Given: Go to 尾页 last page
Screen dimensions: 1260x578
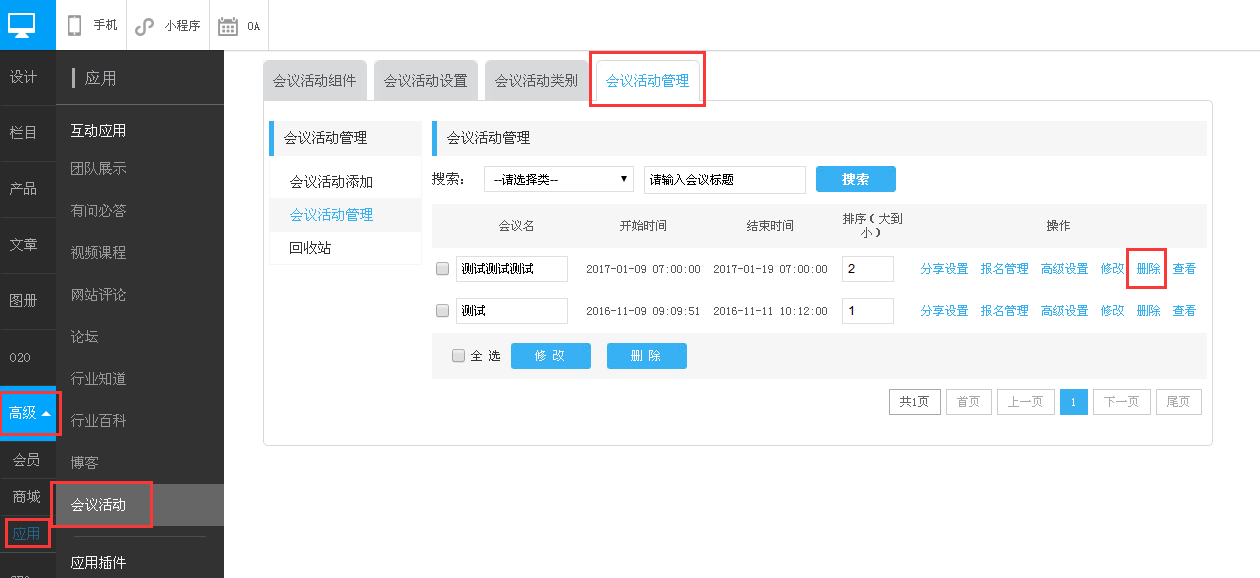Looking at the screenshot, I should (1178, 402).
